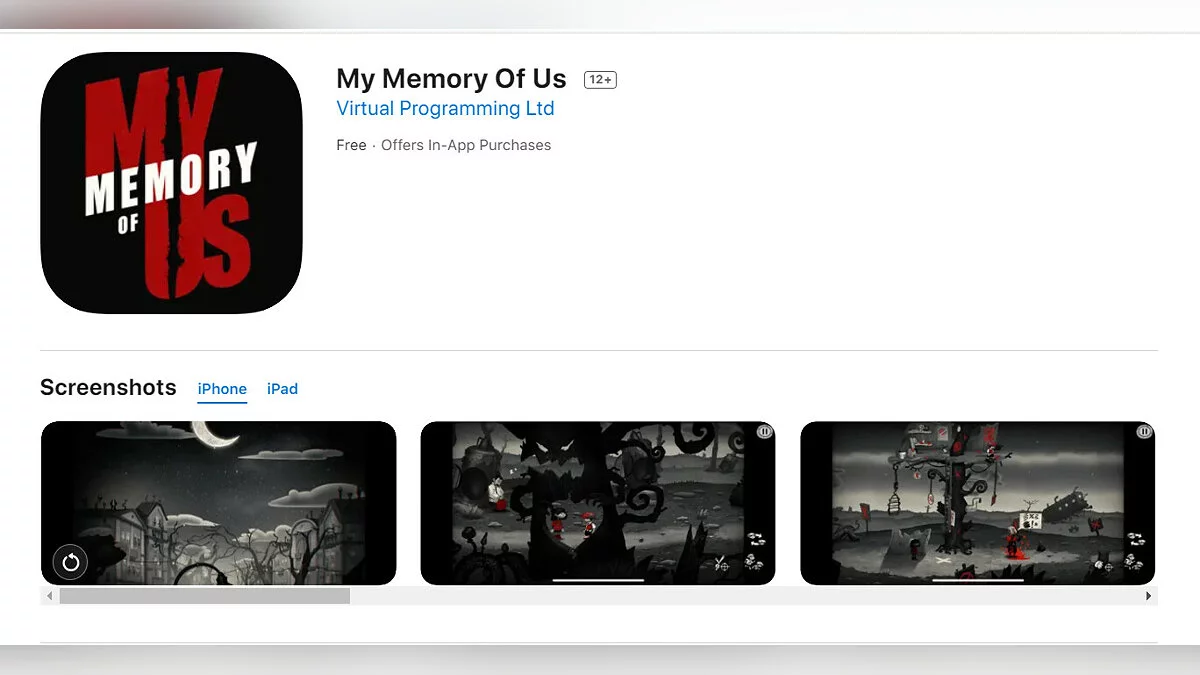The image size is (1200, 675).
Task: Click right arrow of screenshots scrollbar
Action: coord(1149,596)
